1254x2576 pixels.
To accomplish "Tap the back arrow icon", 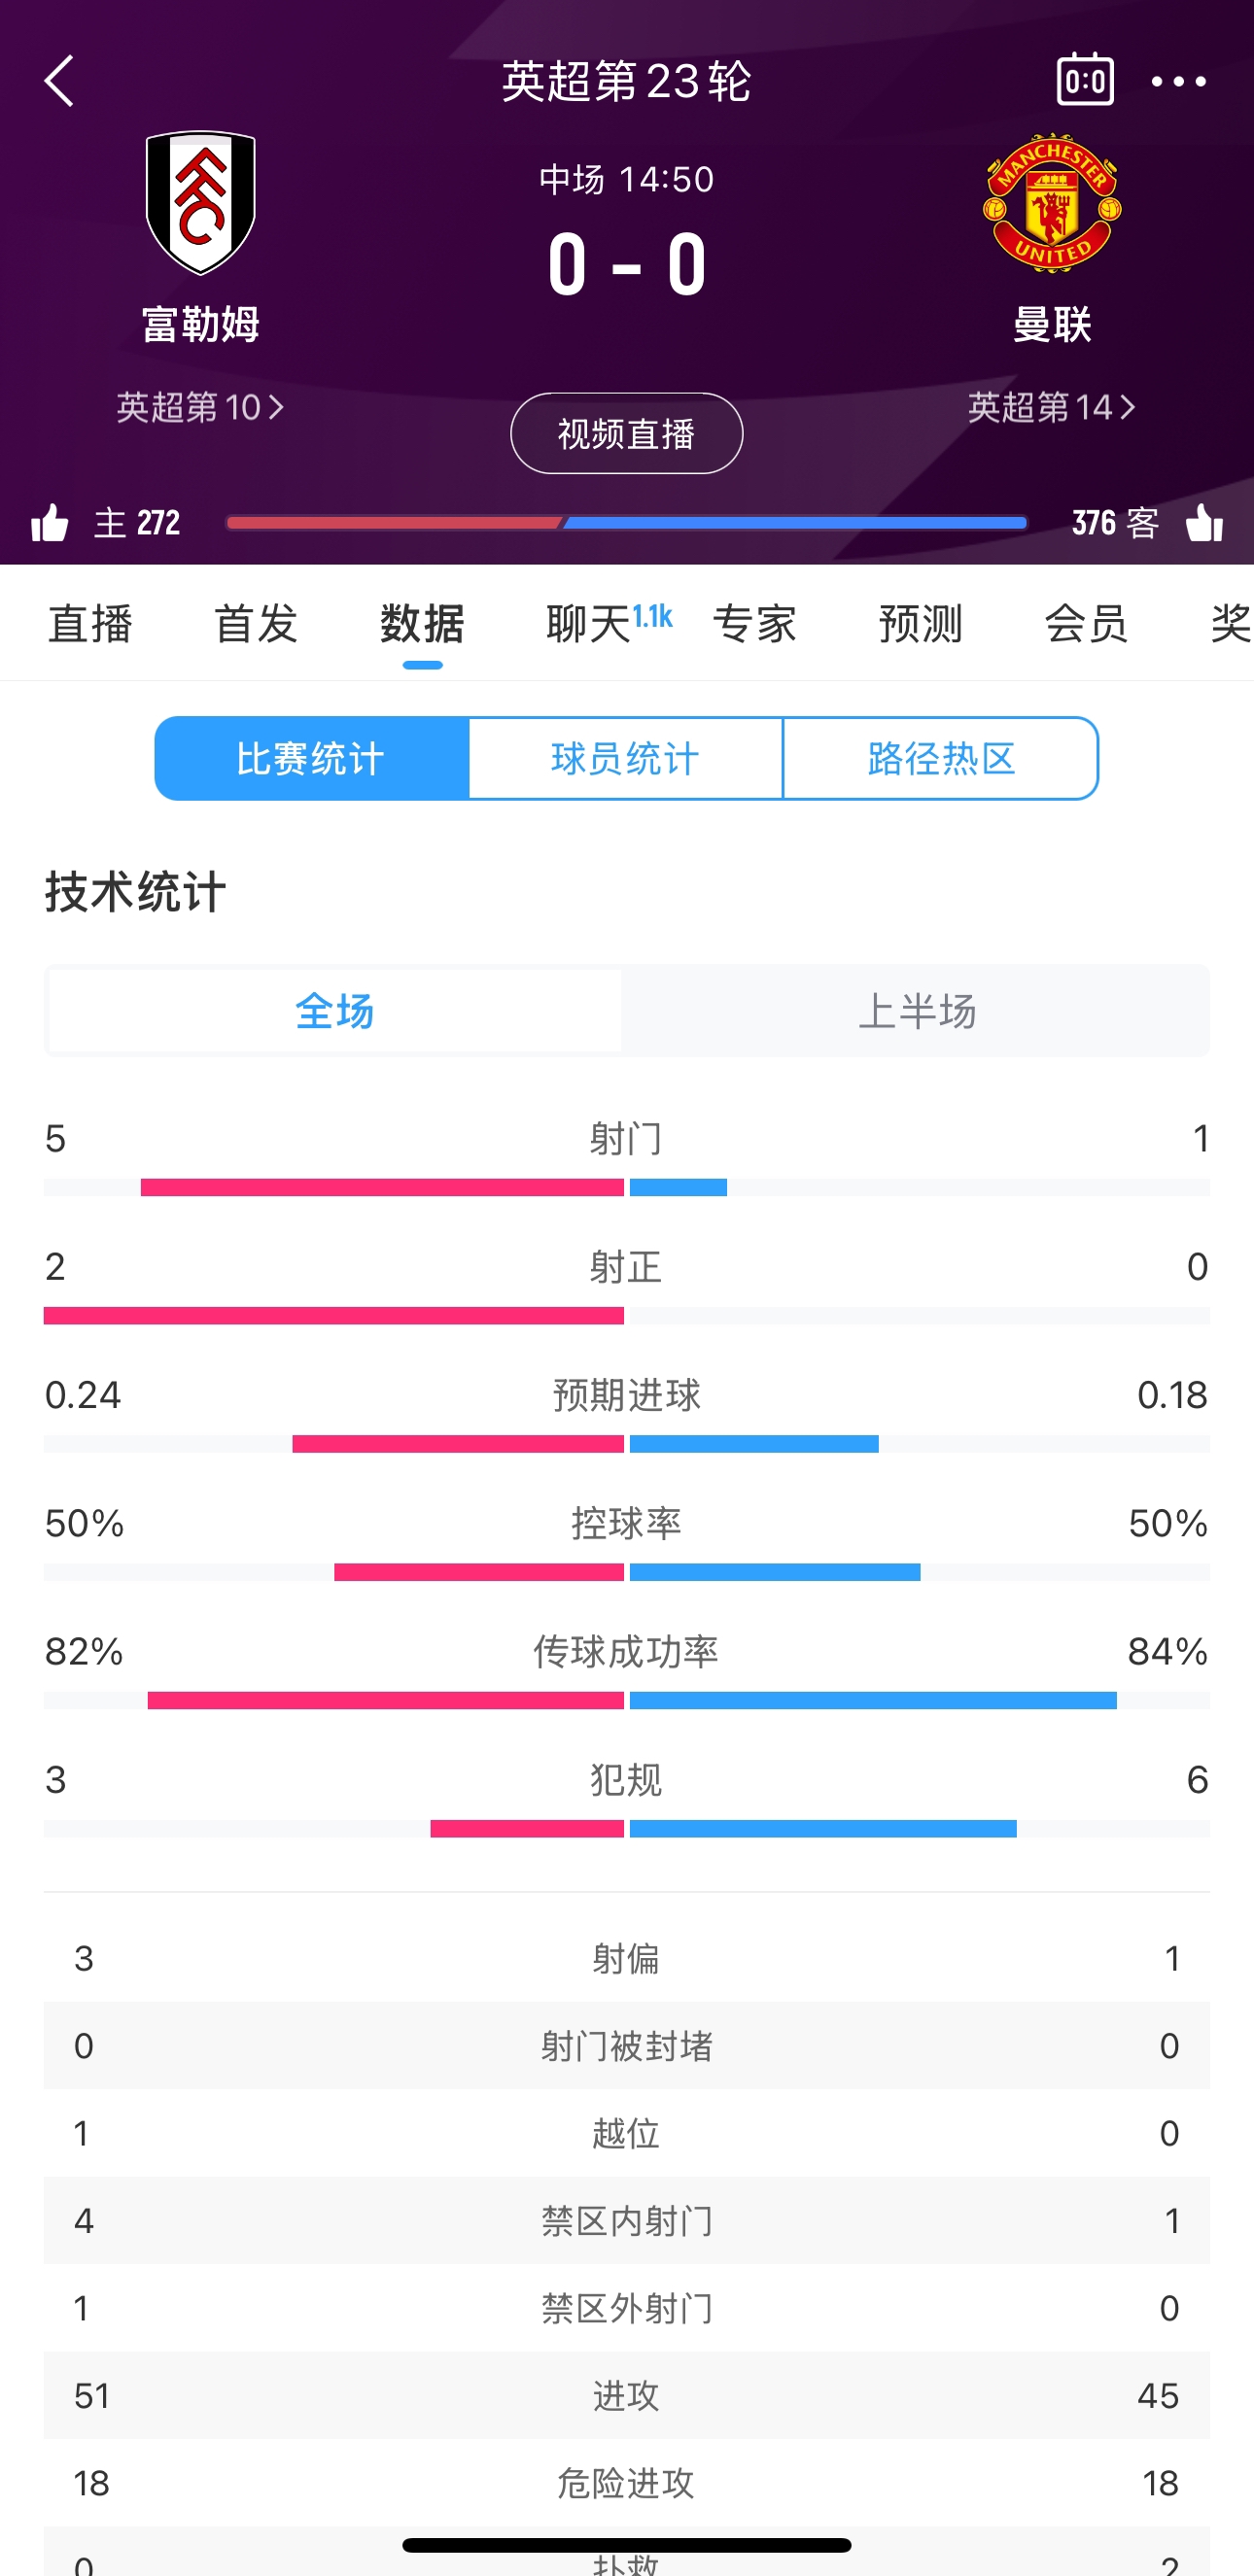I will click(59, 81).
